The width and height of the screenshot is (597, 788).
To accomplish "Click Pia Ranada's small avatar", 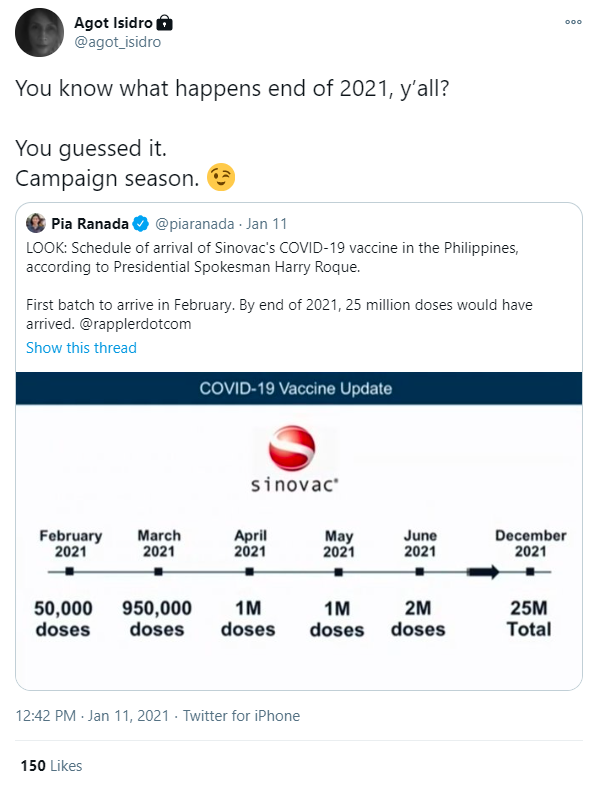I will click(x=36, y=223).
